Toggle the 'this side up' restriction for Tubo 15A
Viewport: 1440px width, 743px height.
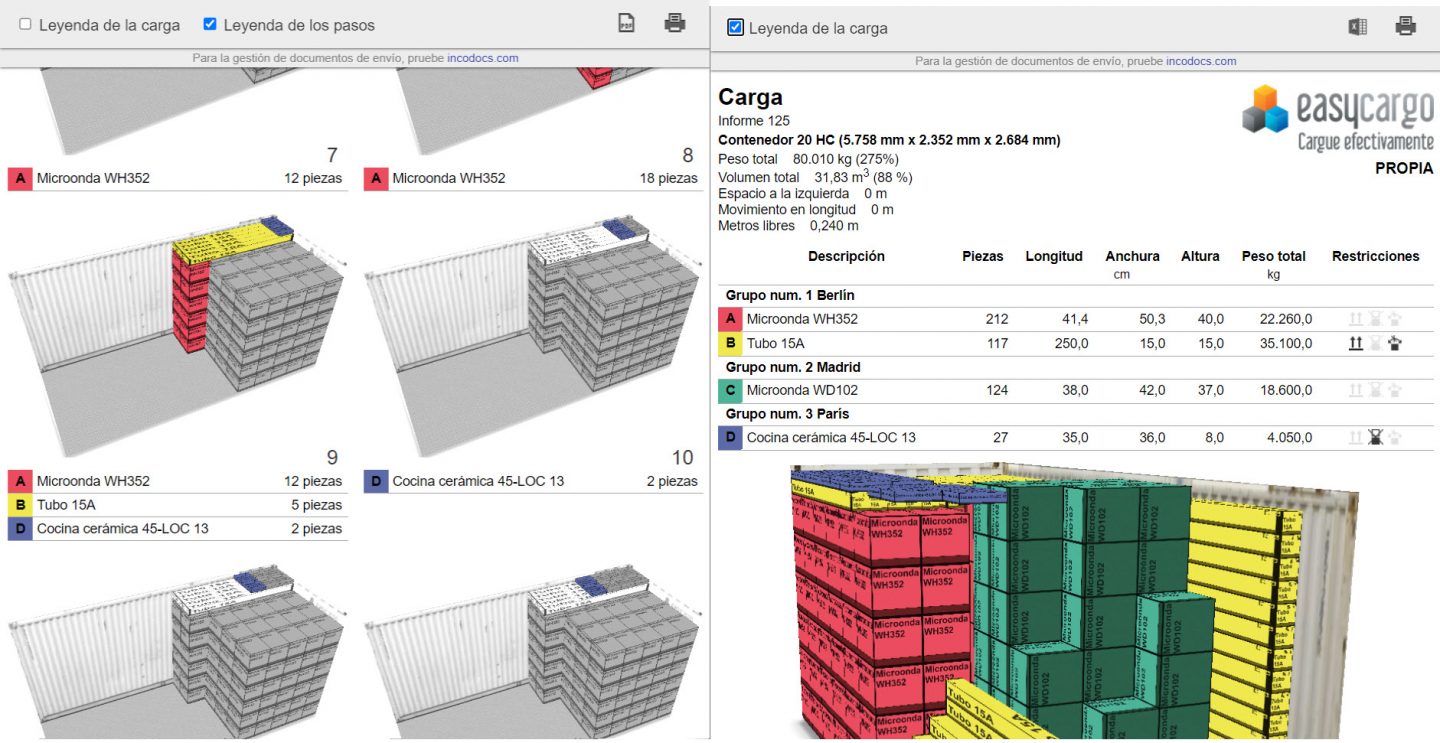(x=1355, y=343)
